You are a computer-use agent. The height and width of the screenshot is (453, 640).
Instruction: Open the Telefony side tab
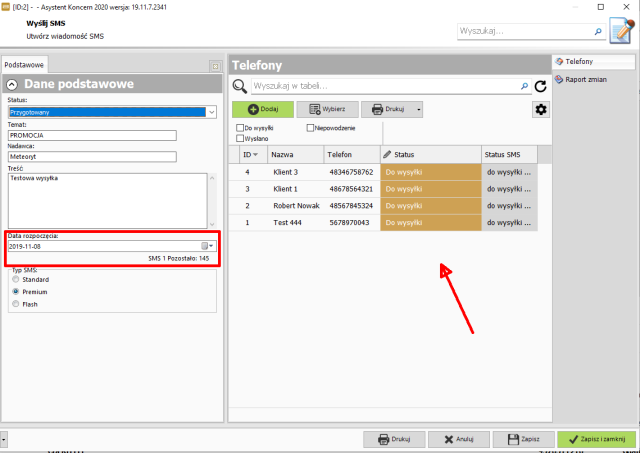pos(594,62)
